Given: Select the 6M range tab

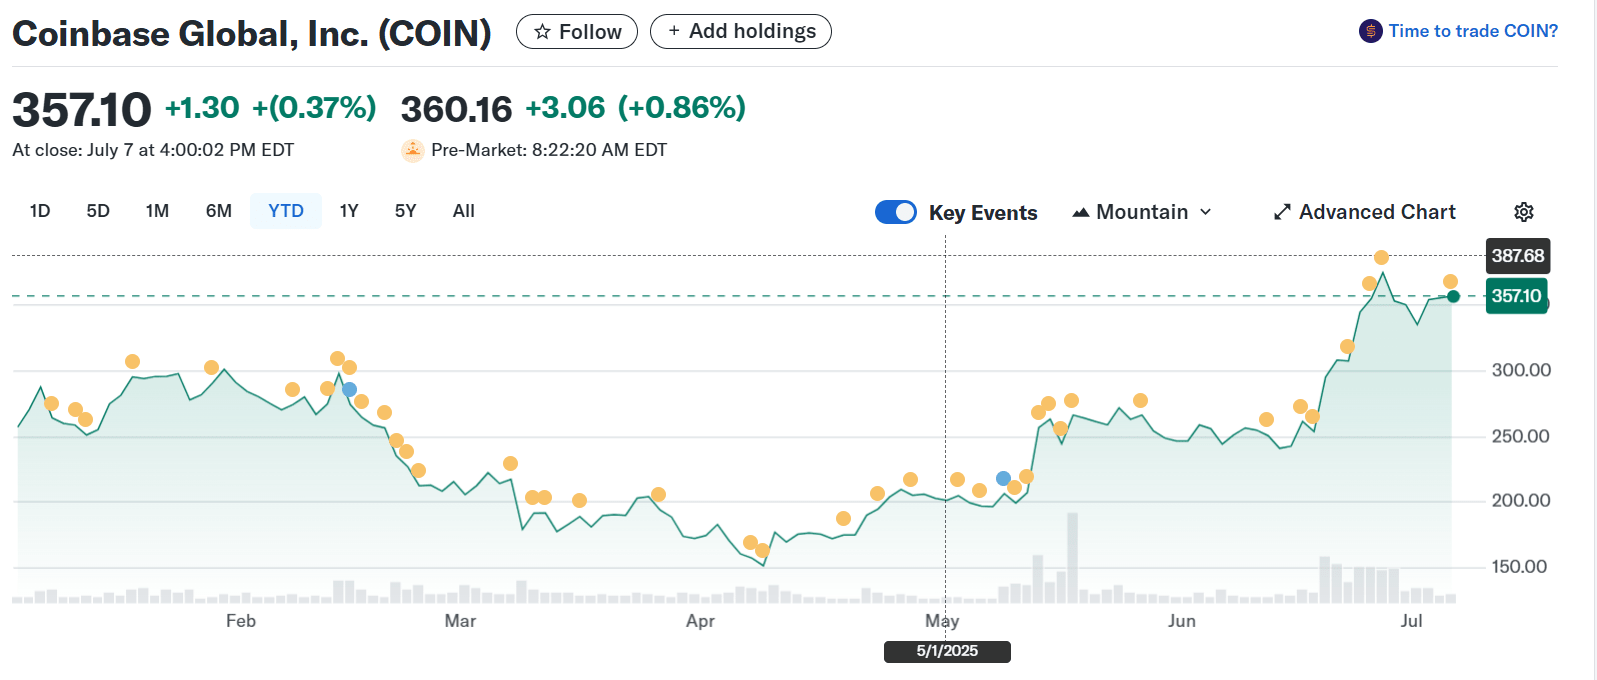Looking at the screenshot, I should [219, 211].
